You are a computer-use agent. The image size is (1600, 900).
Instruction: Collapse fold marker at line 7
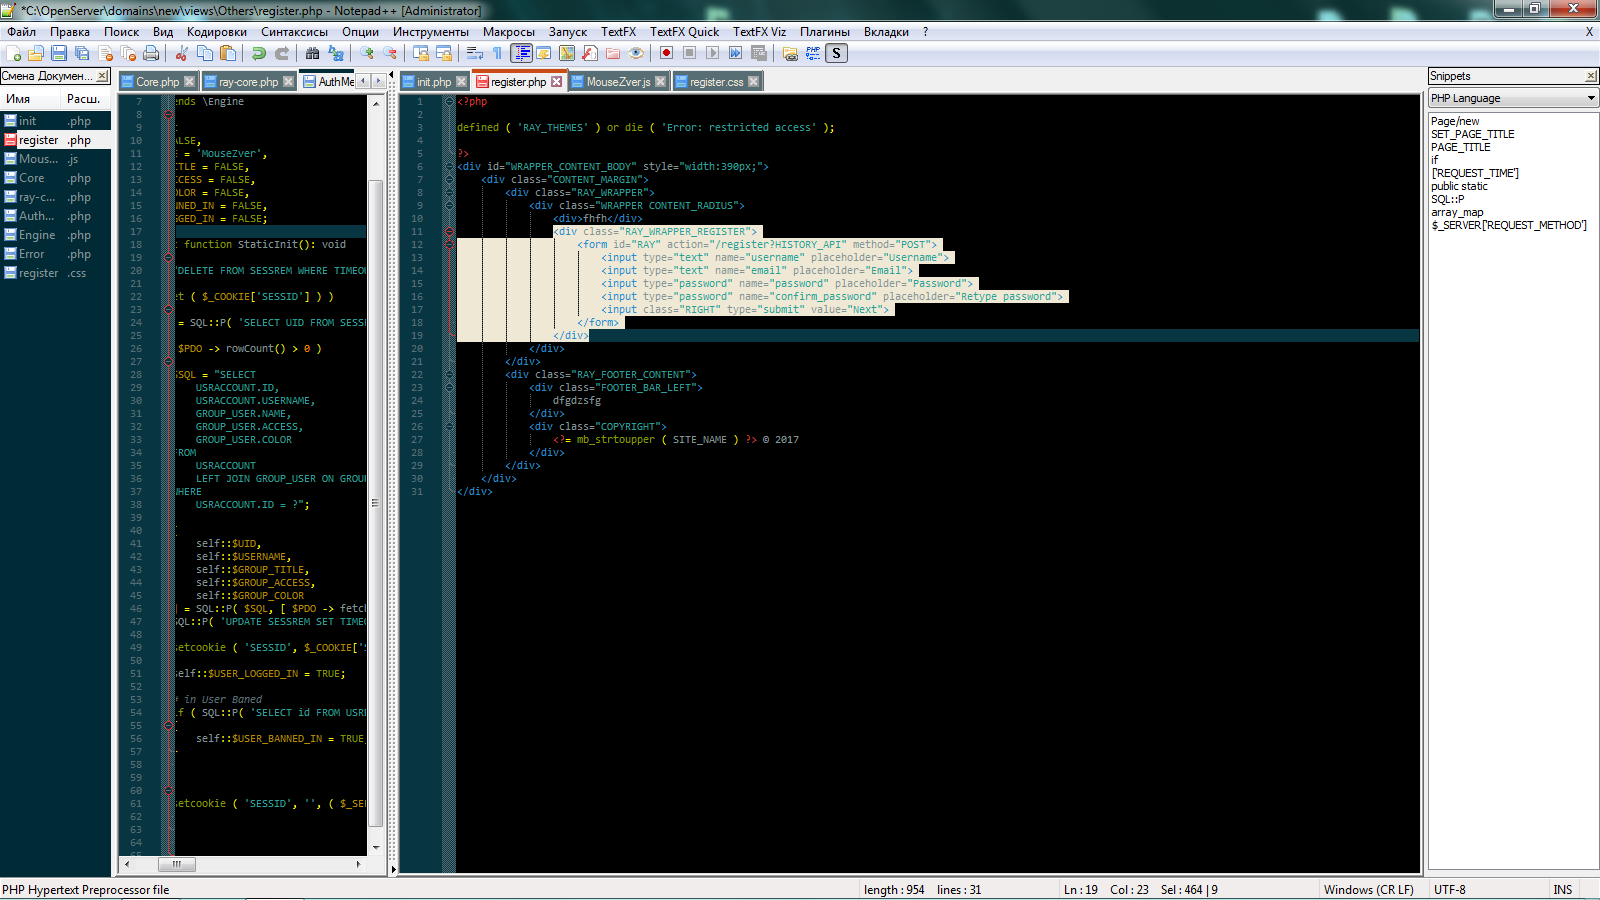[449, 179]
